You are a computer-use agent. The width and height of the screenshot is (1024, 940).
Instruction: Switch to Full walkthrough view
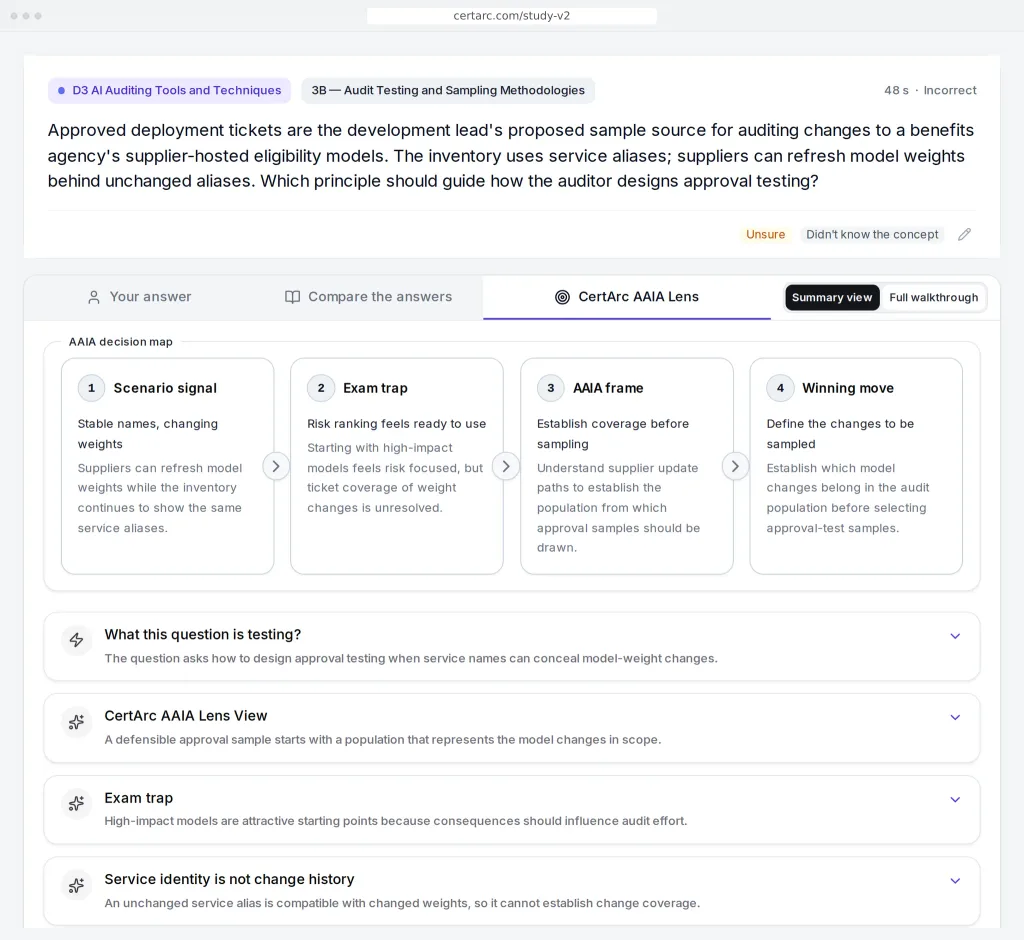(933, 297)
